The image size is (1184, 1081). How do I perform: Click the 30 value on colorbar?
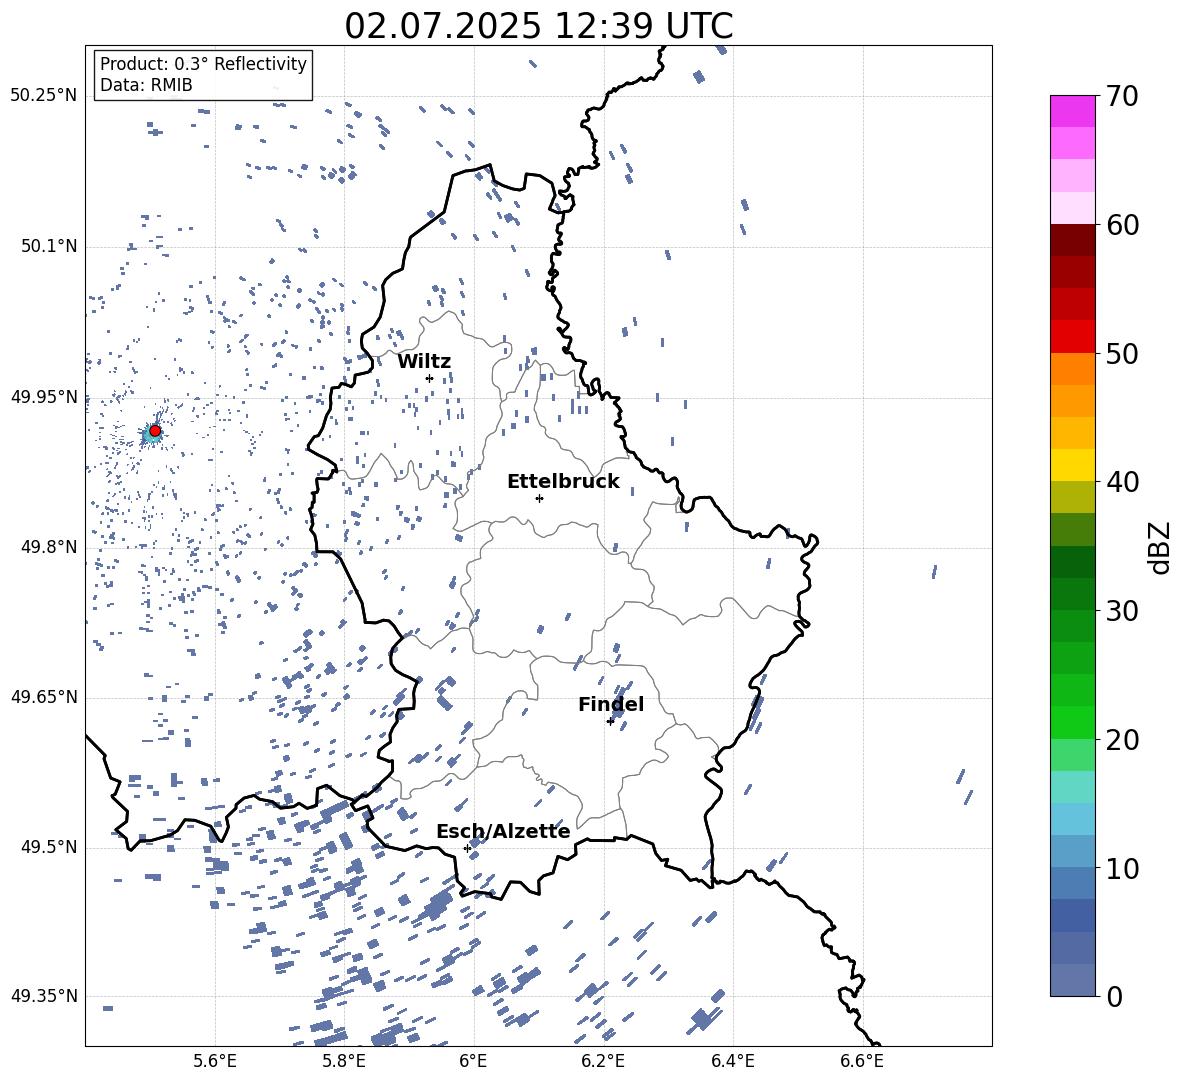point(1121,611)
